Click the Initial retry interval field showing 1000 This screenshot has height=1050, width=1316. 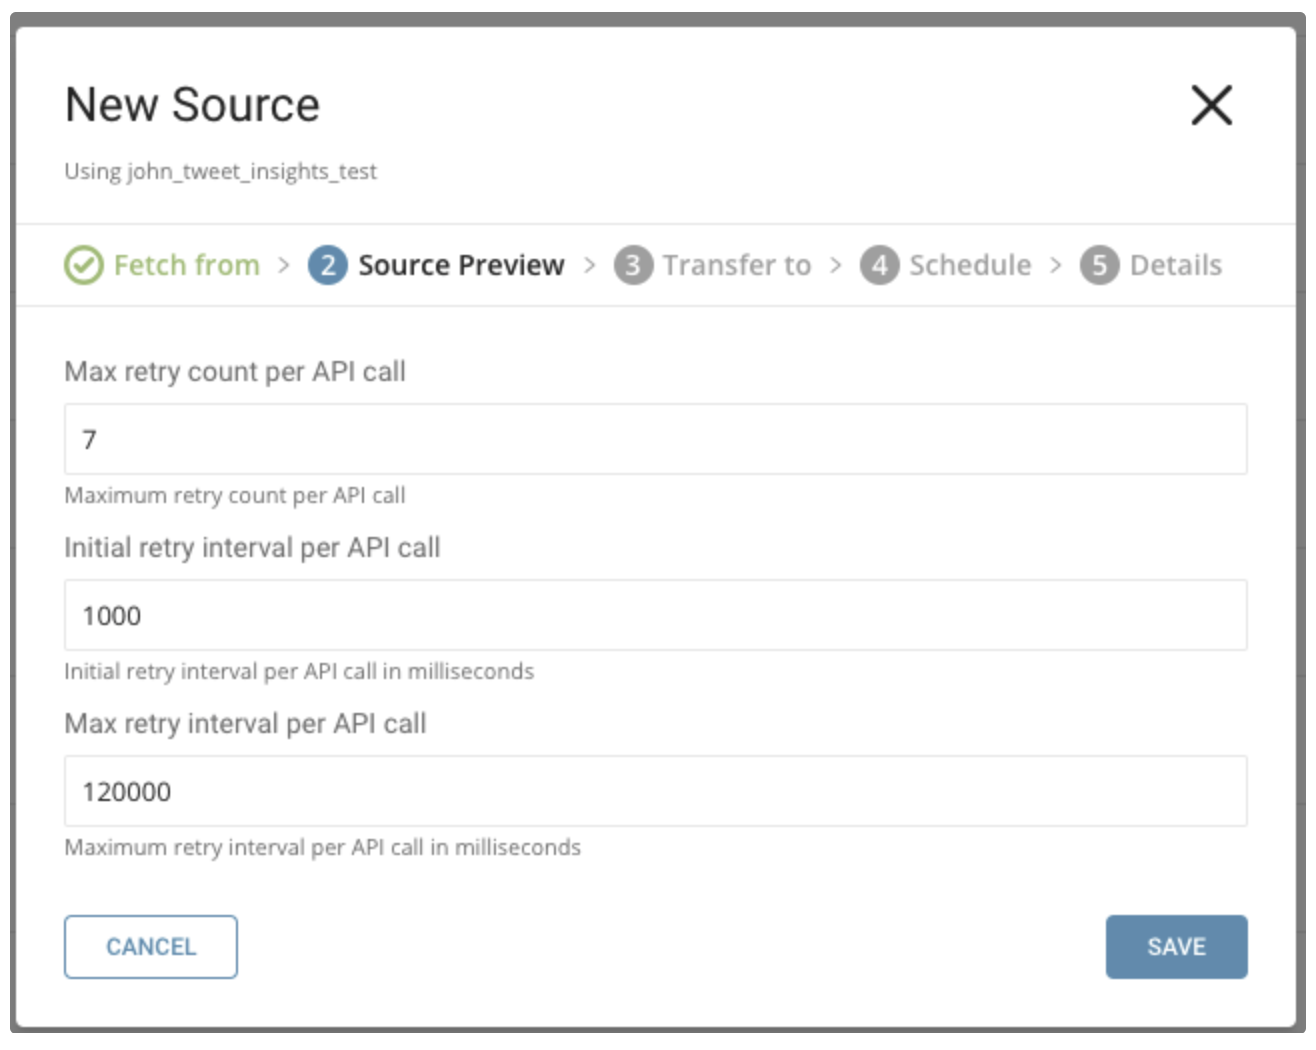pos(655,615)
